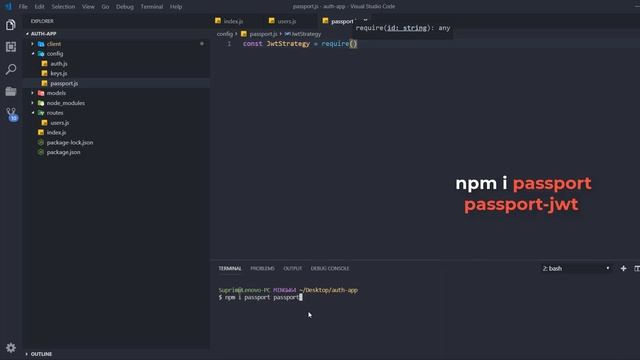Open the '2: bash' terminal selector dropdown
The height and width of the screenshot is (360, 640).
coord(576,268)
